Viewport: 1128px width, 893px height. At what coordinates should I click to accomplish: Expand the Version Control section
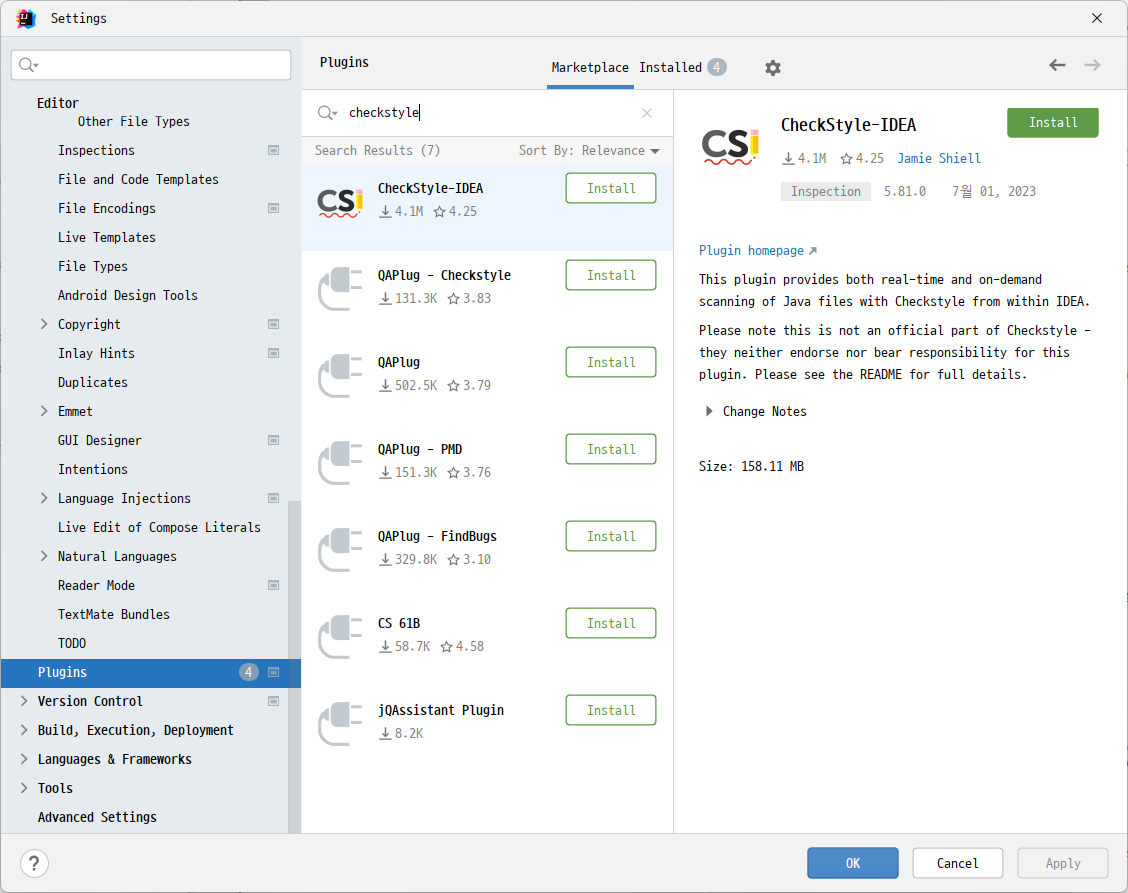(x=24, y=702)
